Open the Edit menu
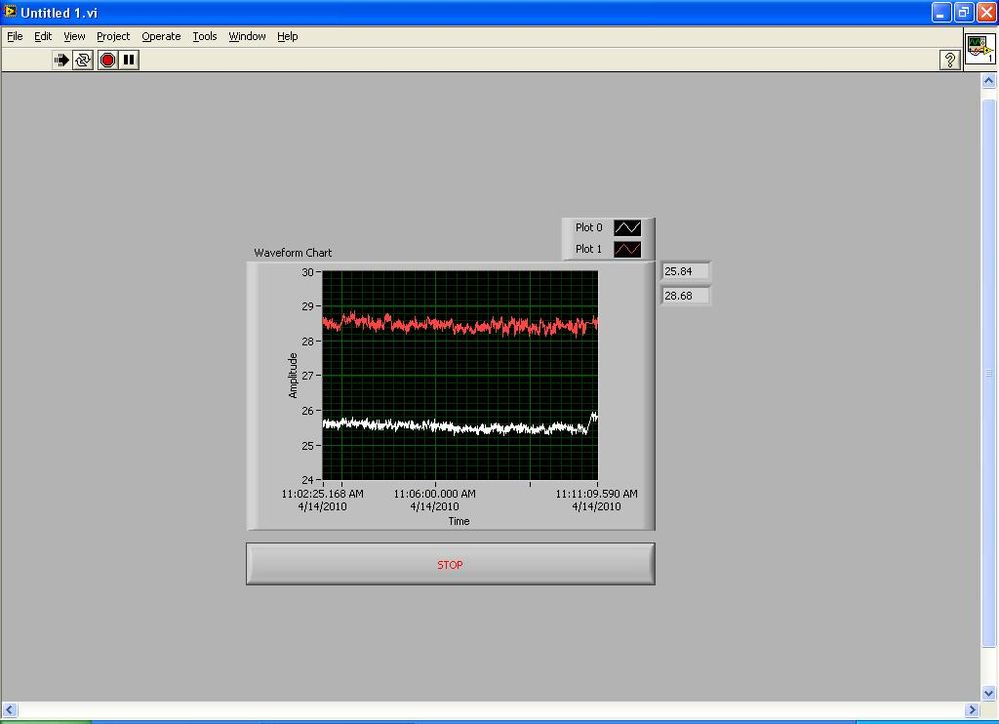999x724 pixels. 43,36
